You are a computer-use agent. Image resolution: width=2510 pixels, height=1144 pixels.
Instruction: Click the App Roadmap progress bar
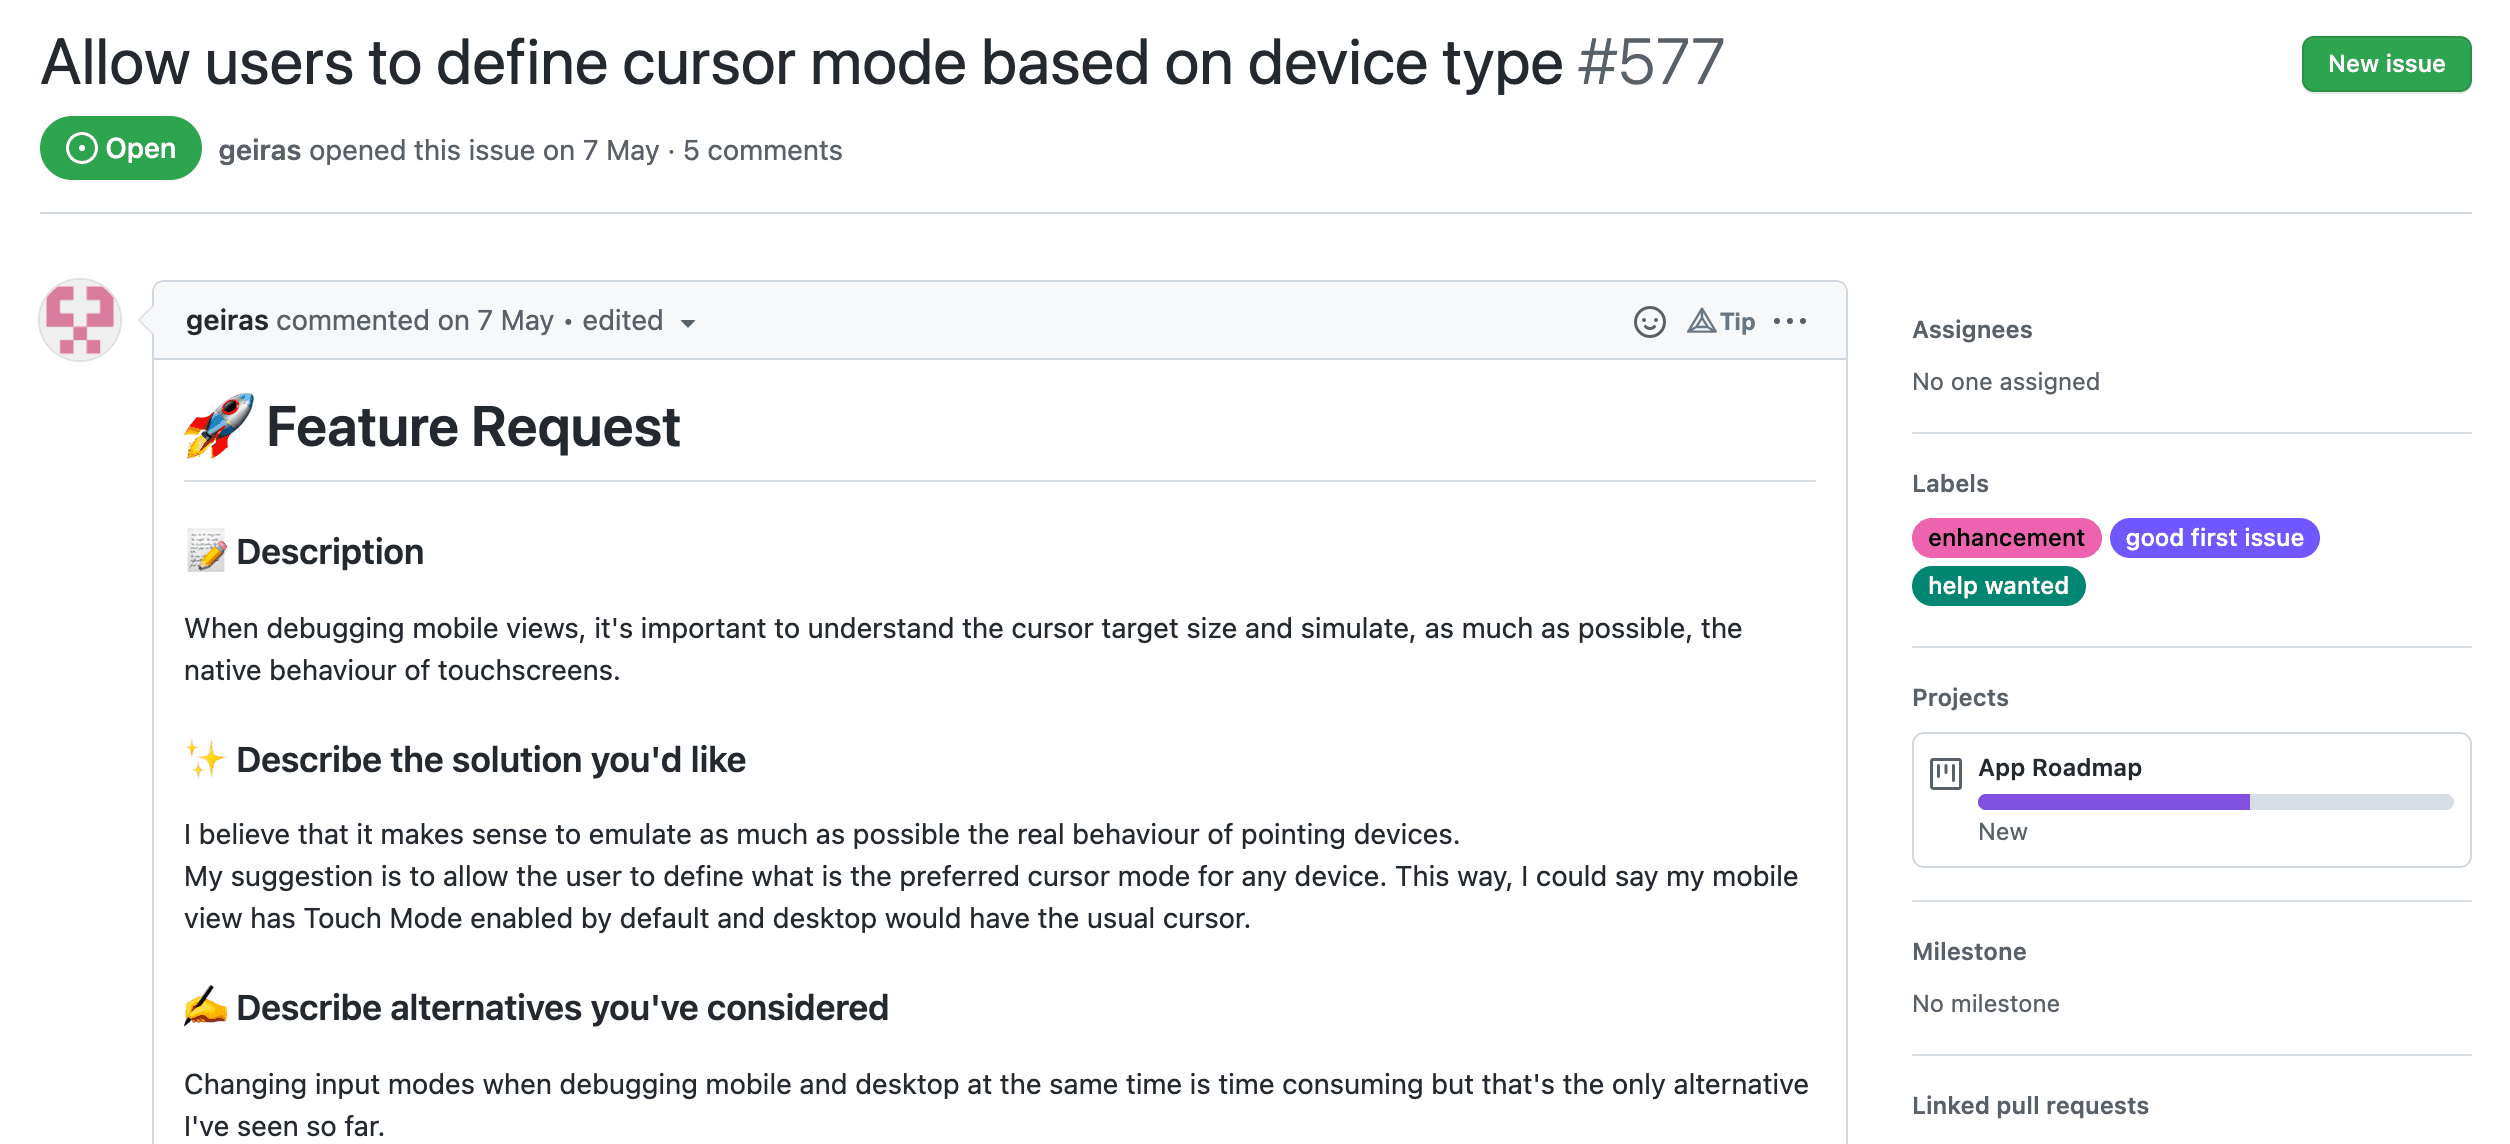click(2215, 802)
